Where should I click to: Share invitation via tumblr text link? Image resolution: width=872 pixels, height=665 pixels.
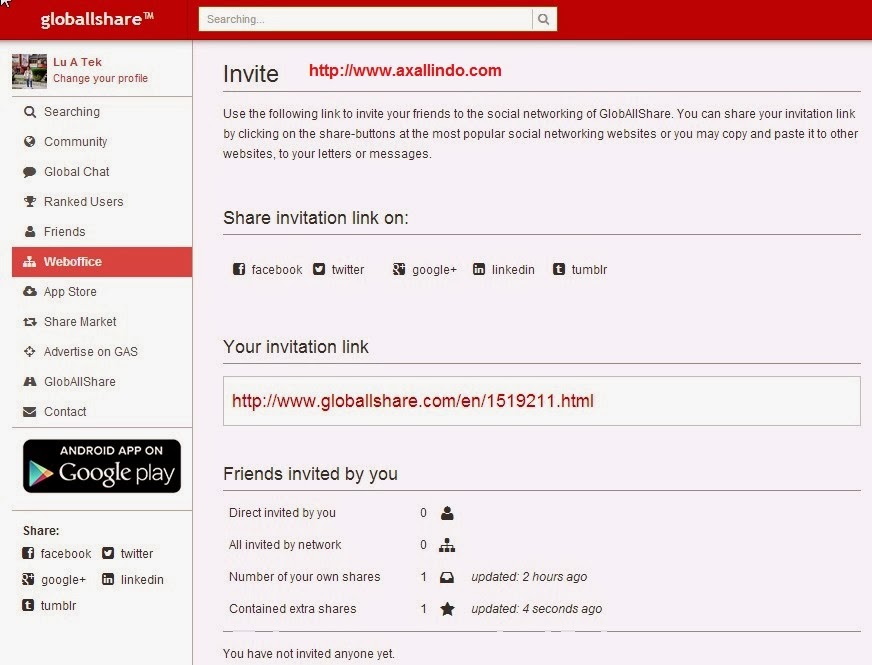(589, 270)
